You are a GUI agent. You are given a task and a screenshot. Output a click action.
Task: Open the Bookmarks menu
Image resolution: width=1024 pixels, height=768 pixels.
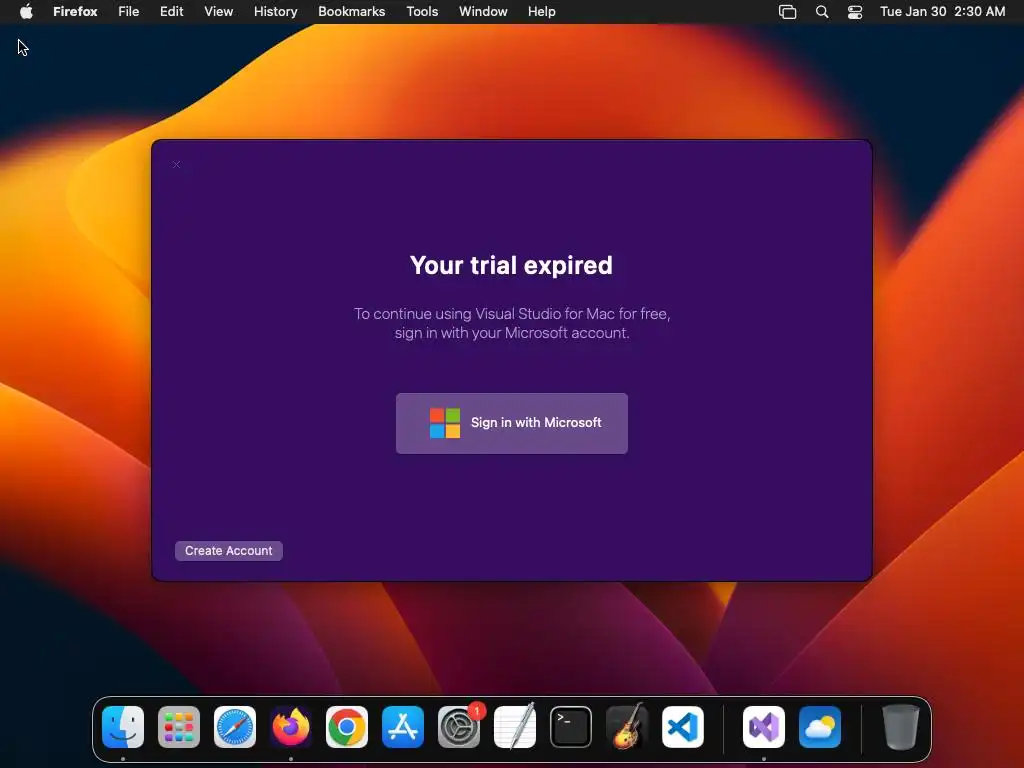(x=351, y=12)
